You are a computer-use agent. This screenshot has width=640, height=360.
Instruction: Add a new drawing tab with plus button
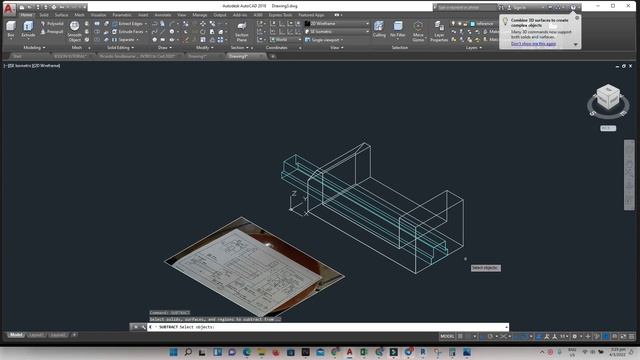tap(273, 56)
